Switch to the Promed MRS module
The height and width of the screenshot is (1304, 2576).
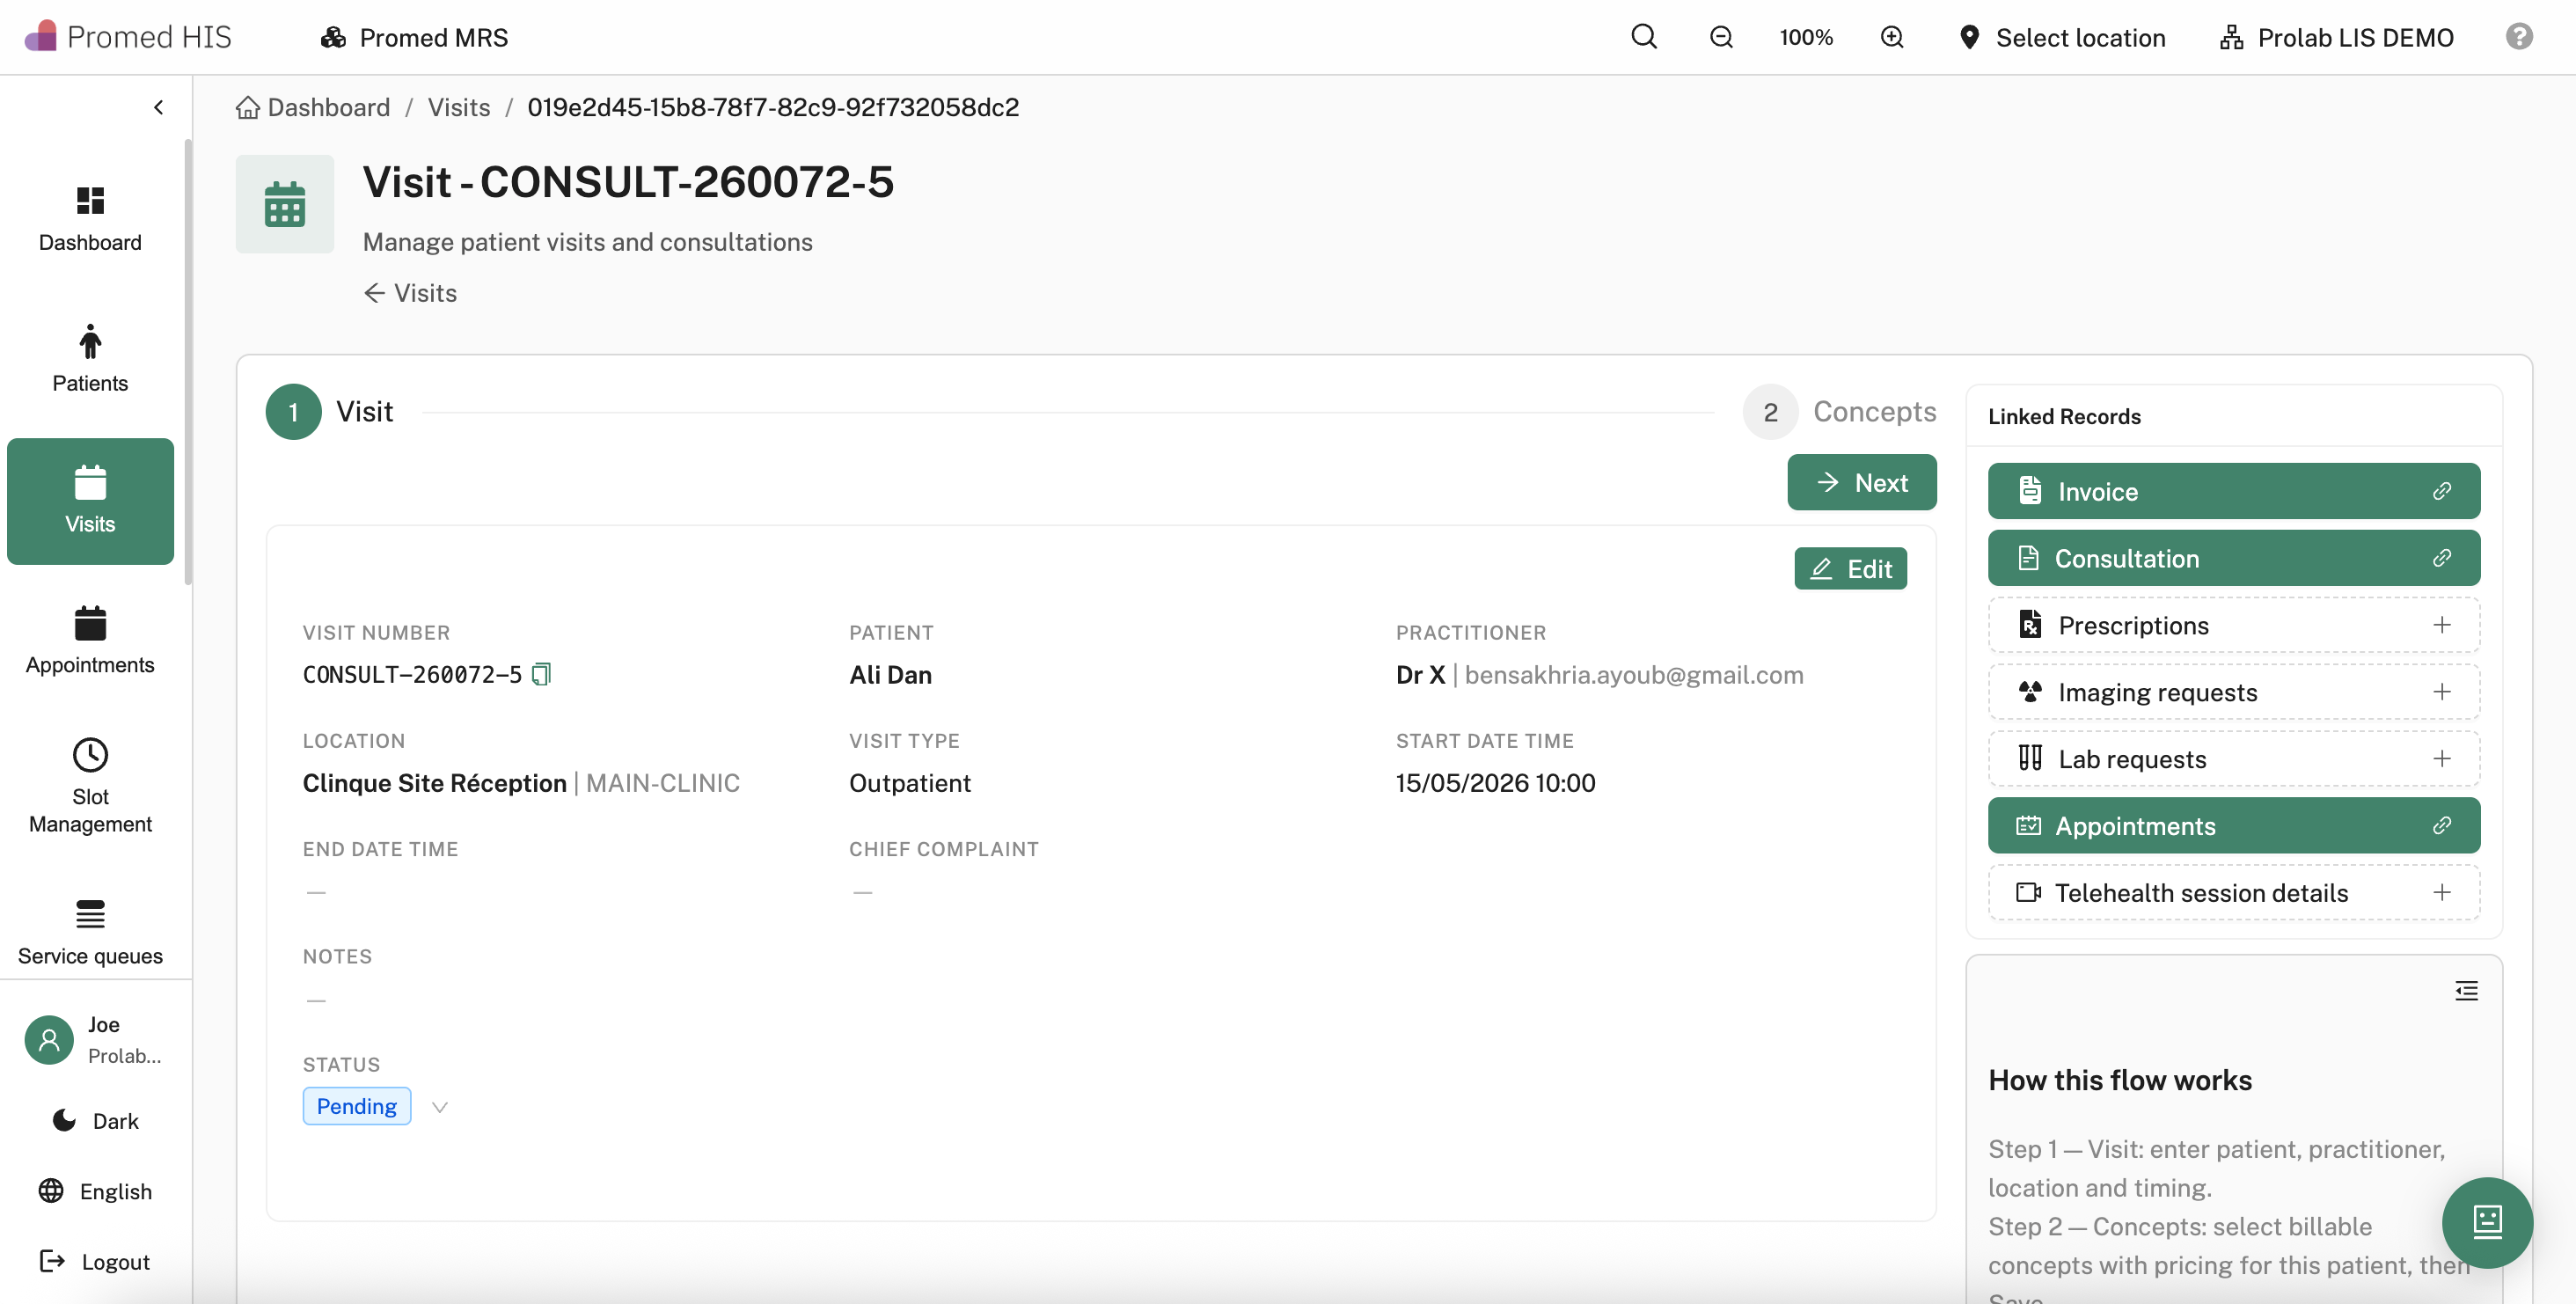click(414, 37)
